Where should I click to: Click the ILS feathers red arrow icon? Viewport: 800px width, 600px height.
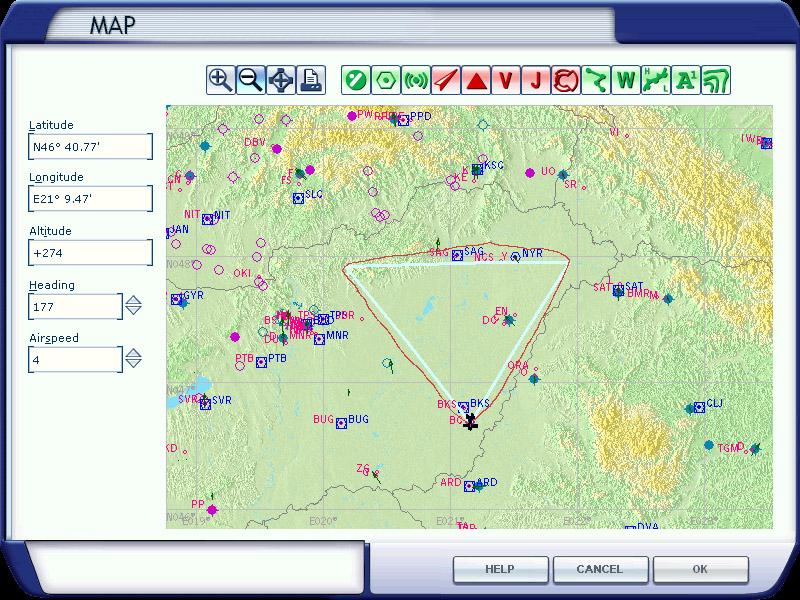pos(446,80)
